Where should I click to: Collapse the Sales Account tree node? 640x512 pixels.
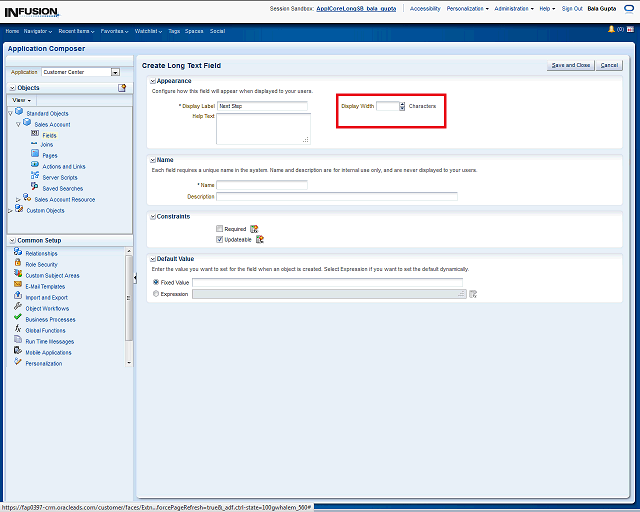click(18, 124)
